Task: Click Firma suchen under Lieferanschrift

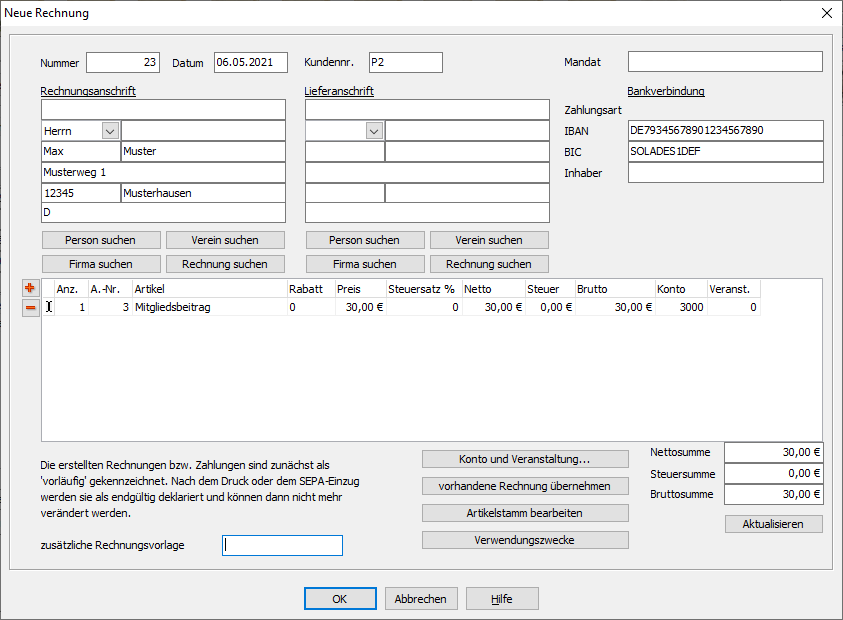Action: click(365, 264)
